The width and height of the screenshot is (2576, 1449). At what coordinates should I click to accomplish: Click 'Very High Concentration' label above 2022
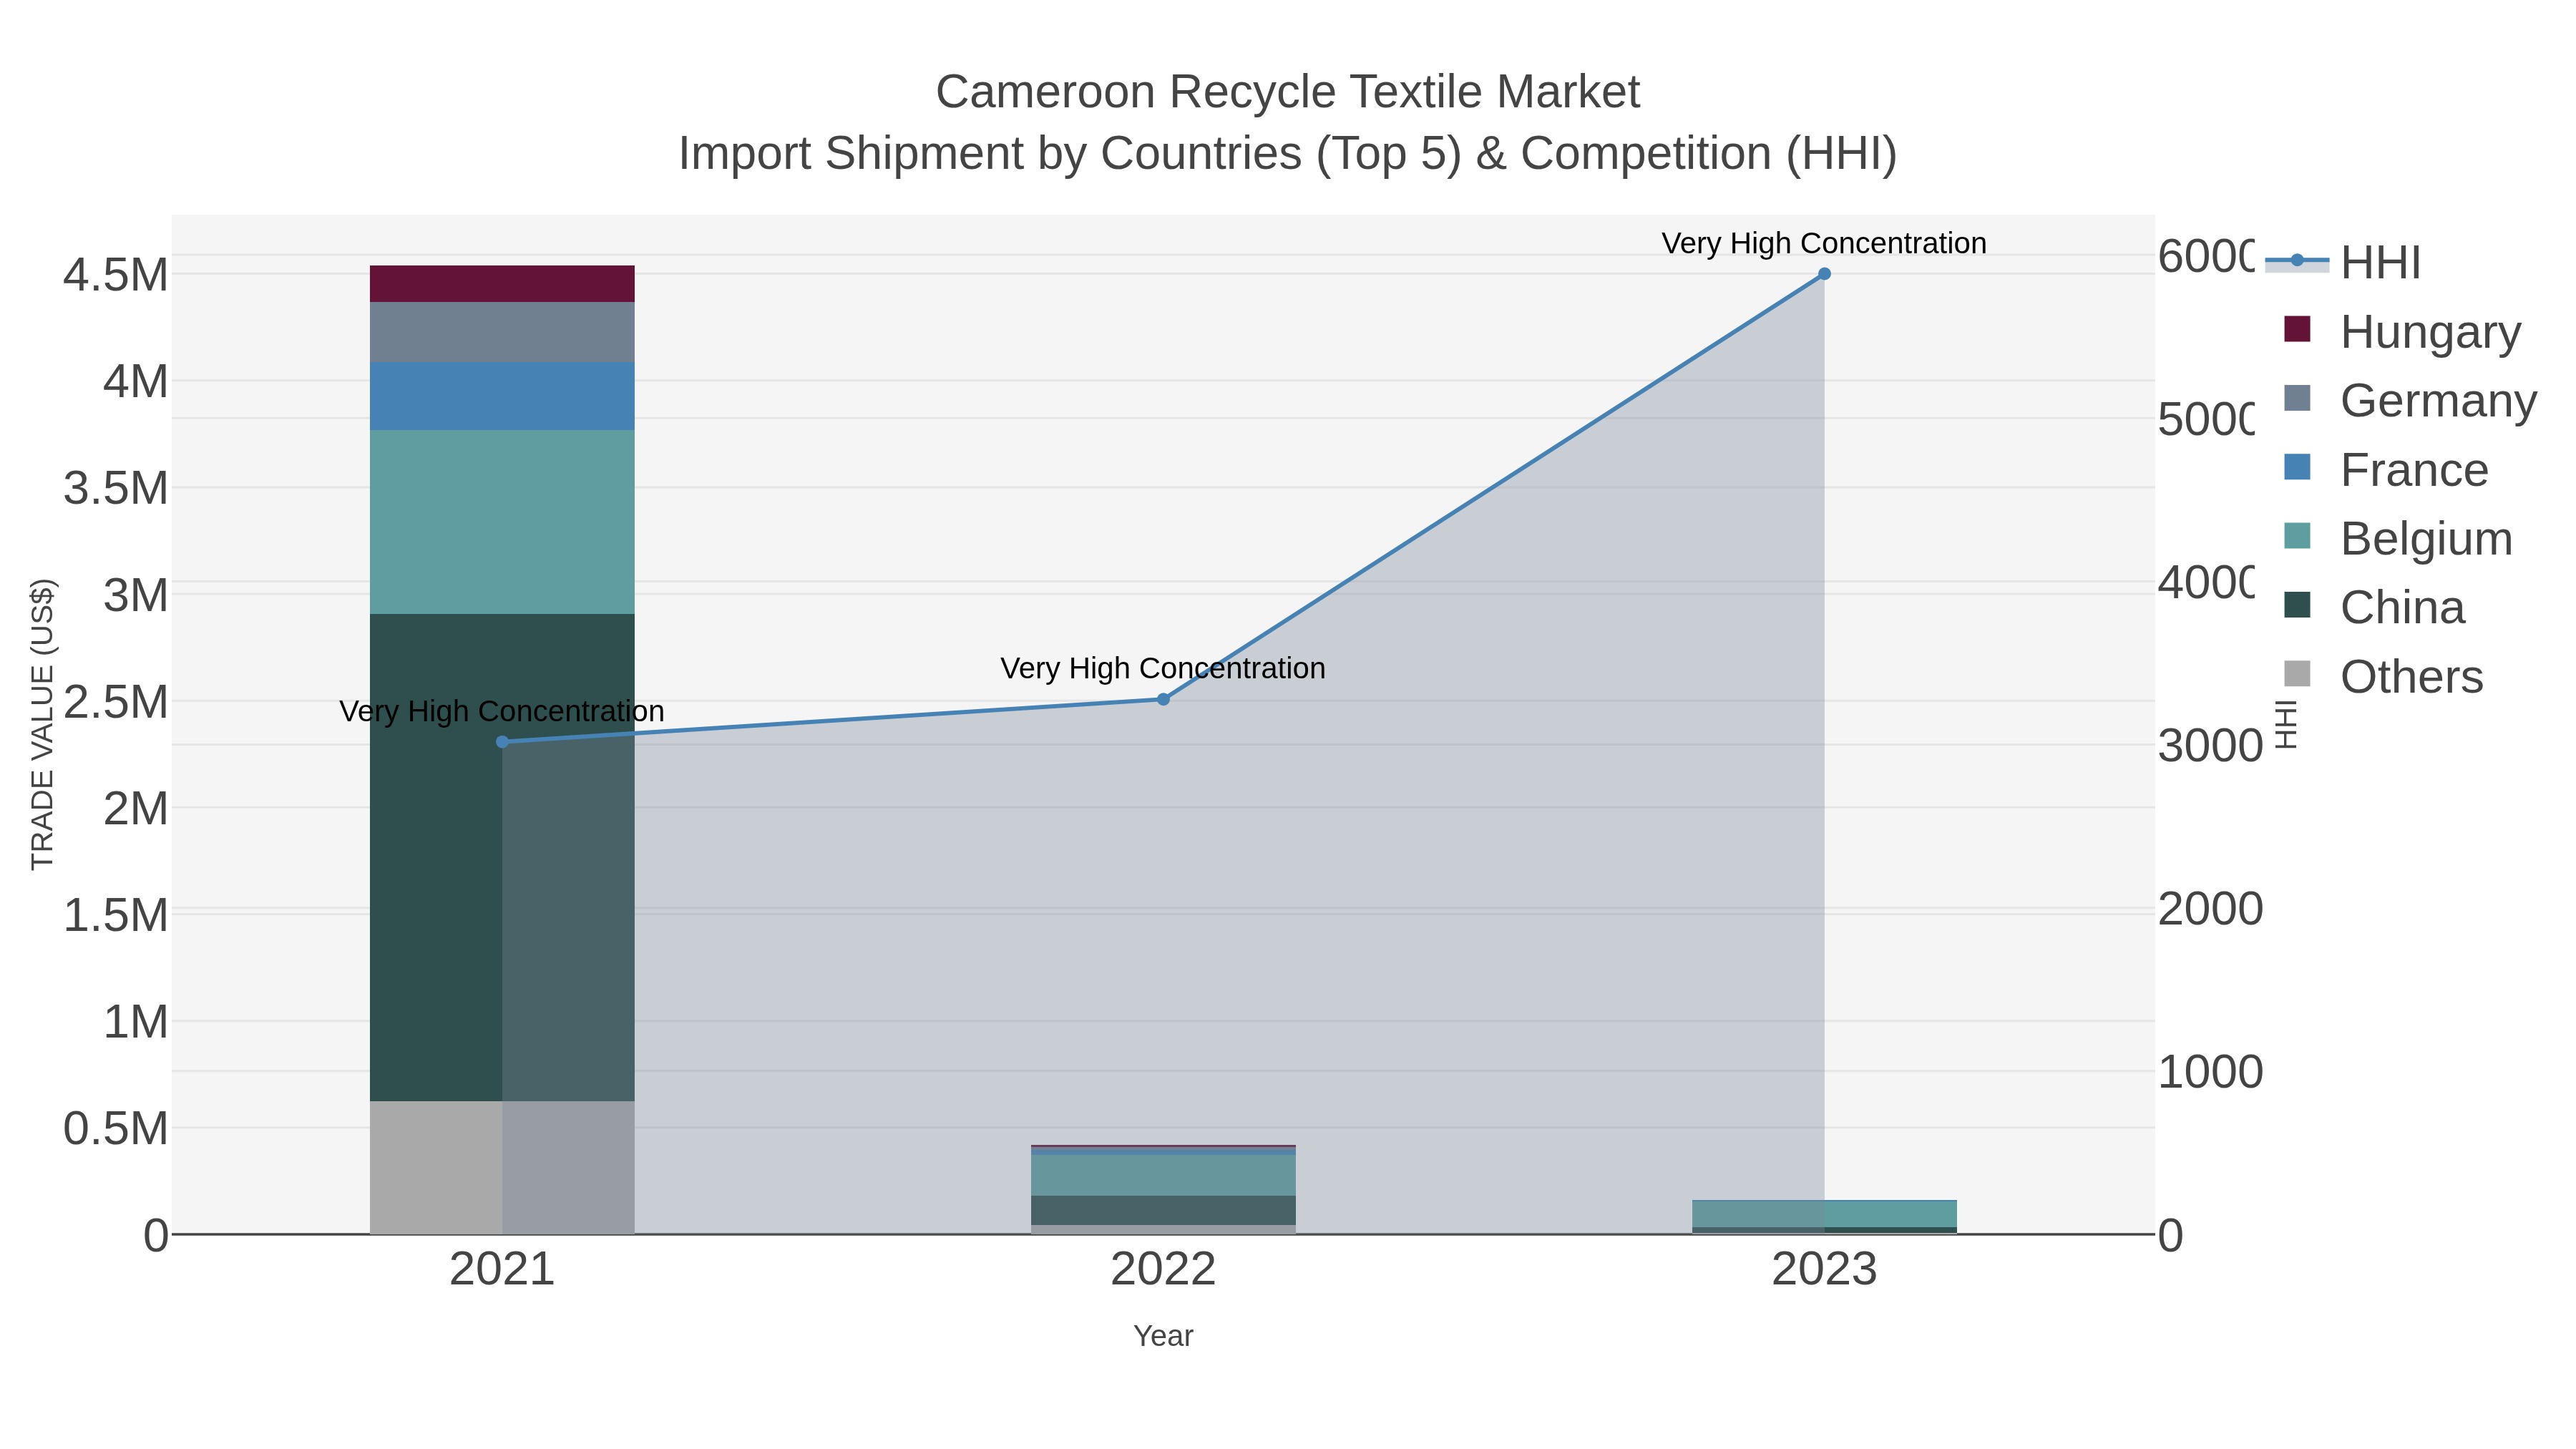click(x=1163, y=668)
